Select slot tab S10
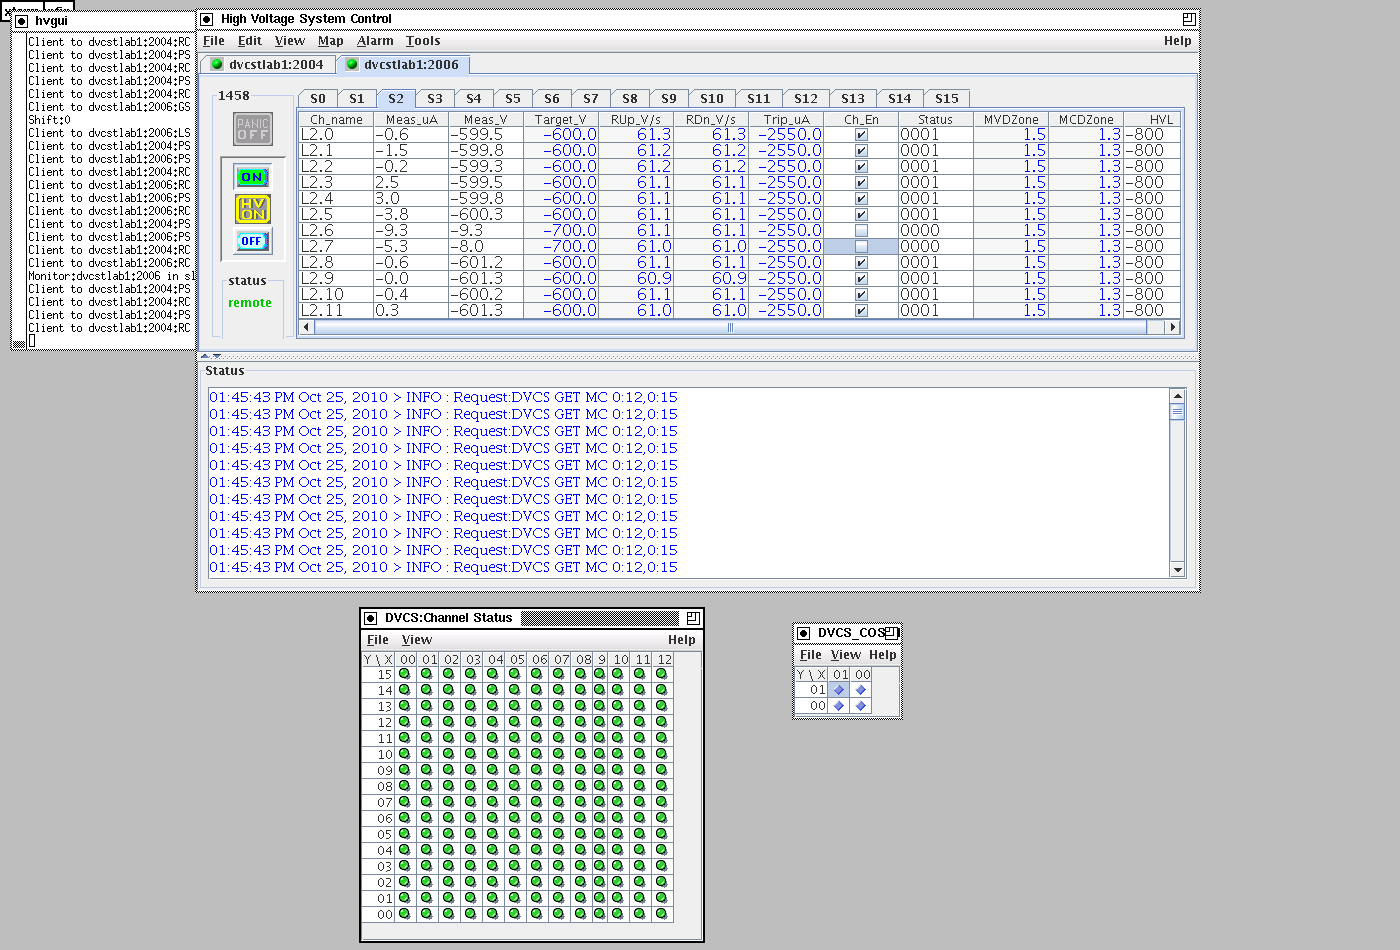 [x=712, y=98]
